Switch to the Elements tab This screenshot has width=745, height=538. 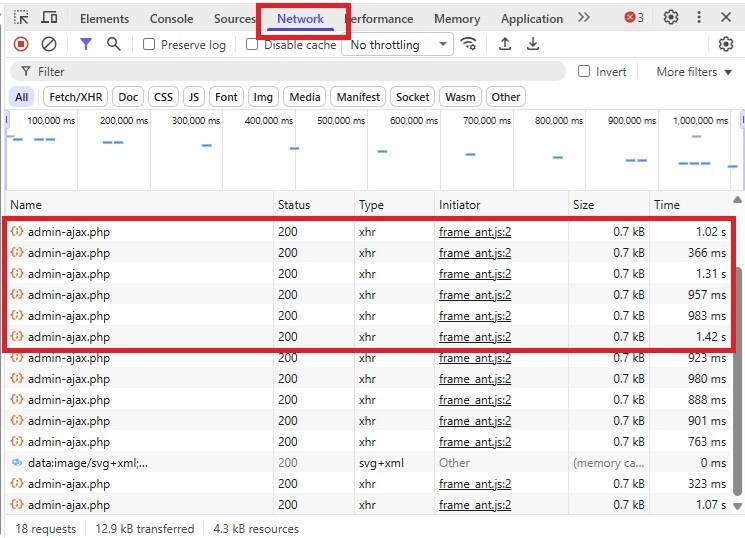pyautogui.click(x=105, y=19)
